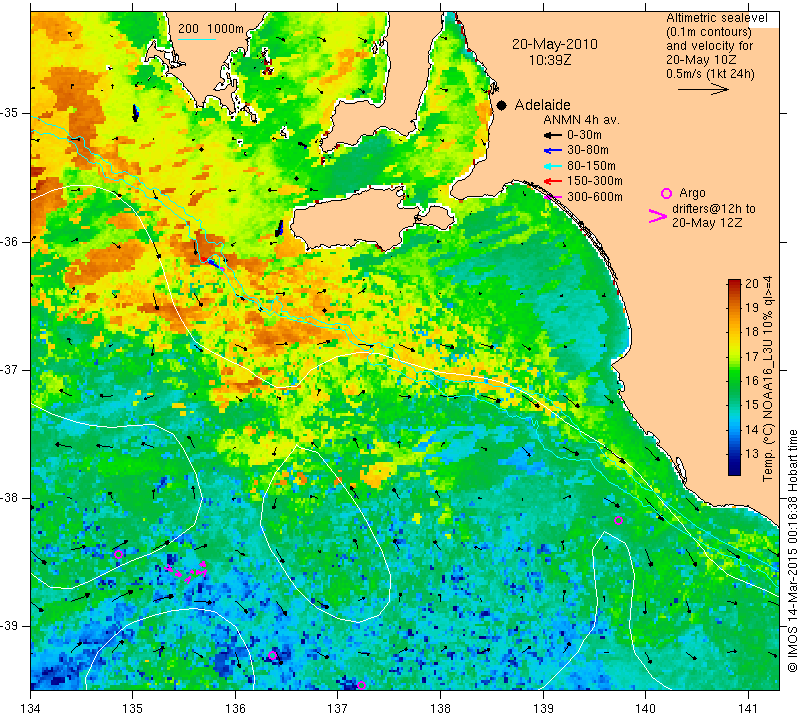Click the '0.5m/s (1kt 24h)' text
Image resolution: width=800 pixels, height=720 pixels.
pos(710,73)
